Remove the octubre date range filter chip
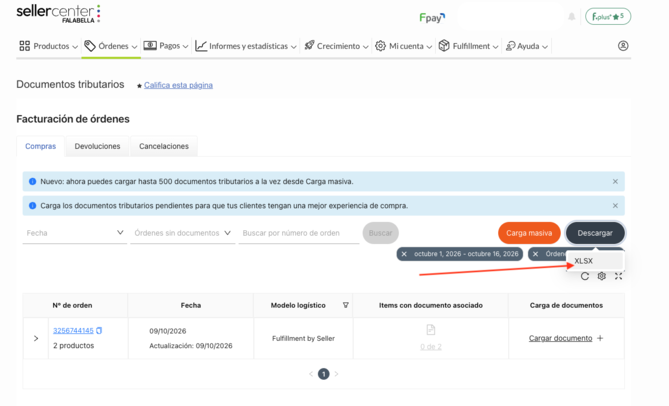The image size is (669, 406). [404, 254]
